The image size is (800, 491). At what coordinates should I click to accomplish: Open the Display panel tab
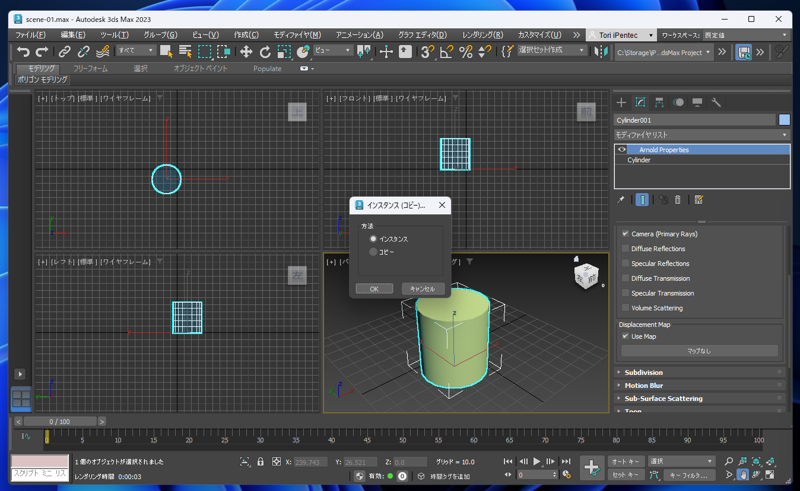[x=697, y=103]
